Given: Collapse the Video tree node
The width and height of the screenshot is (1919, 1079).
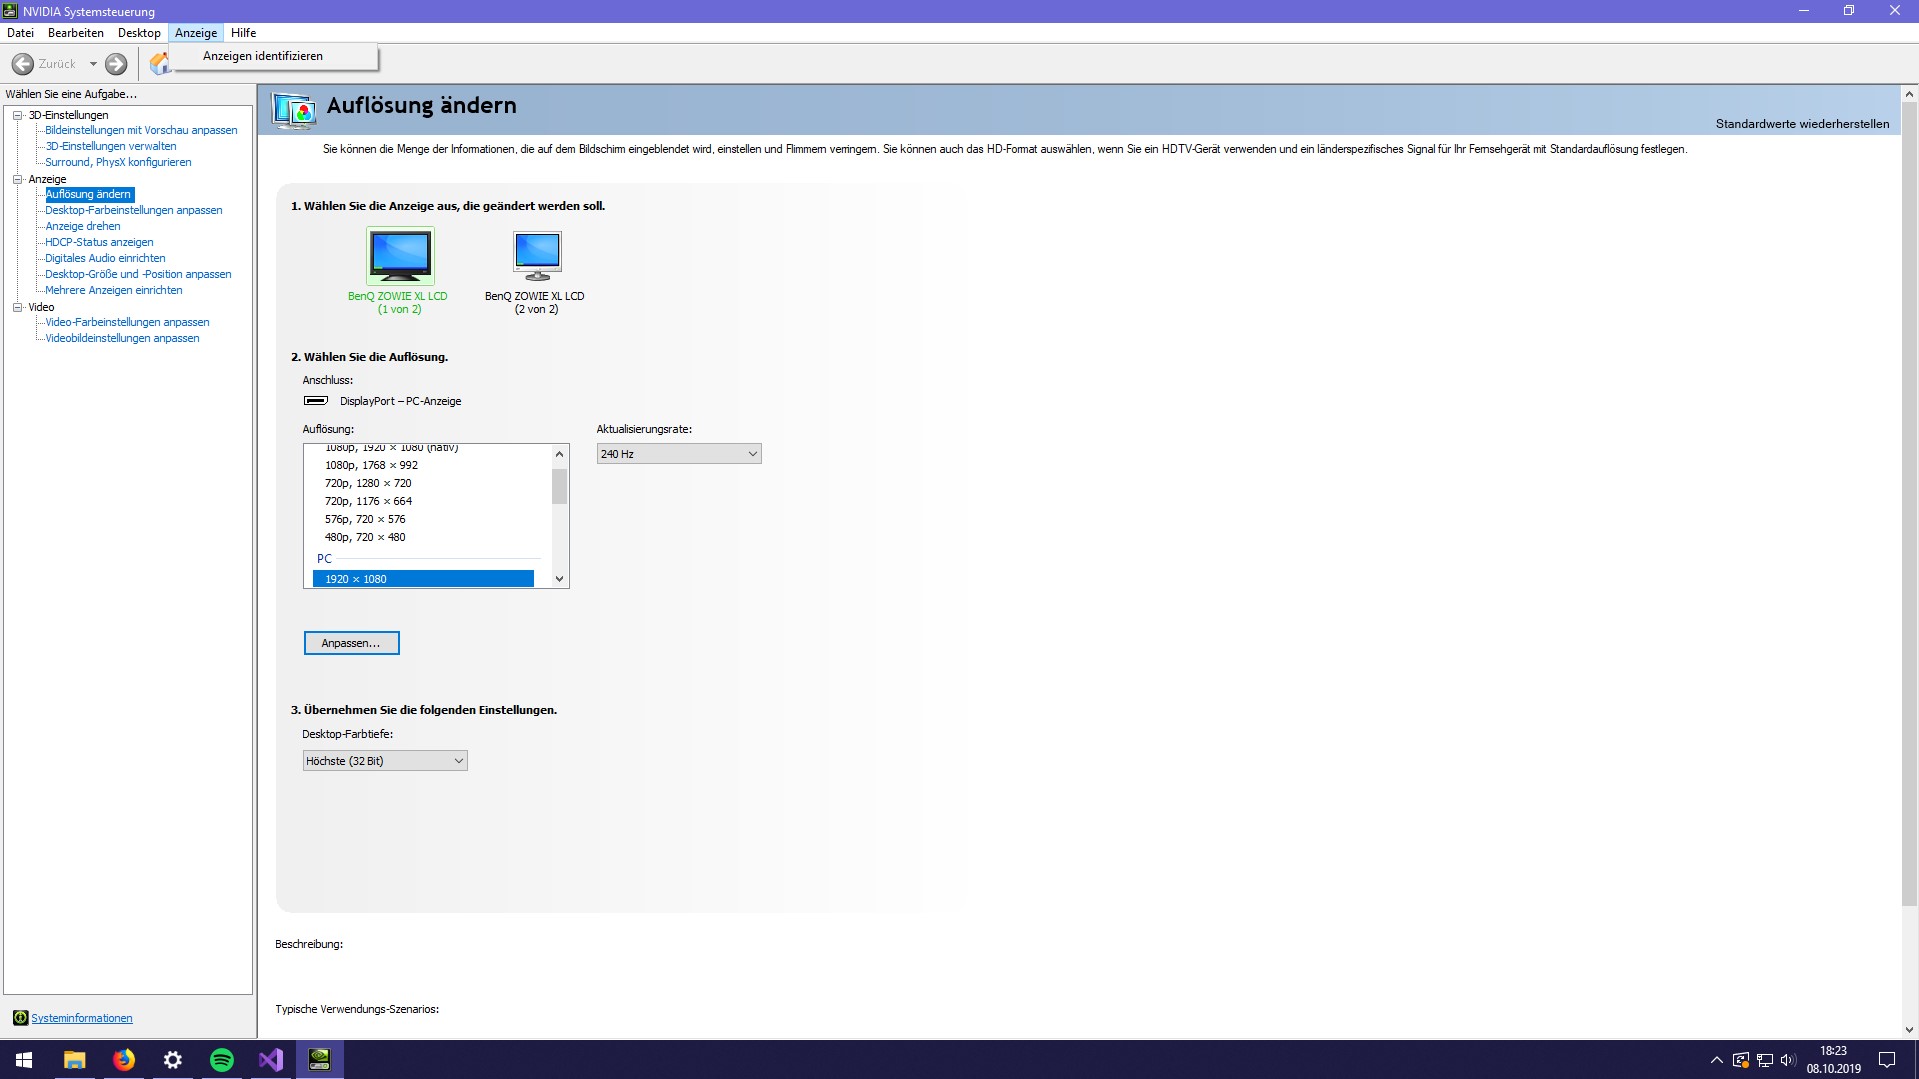Looking at the screenshot, I should pyautogui.click(x=17, y=307).
